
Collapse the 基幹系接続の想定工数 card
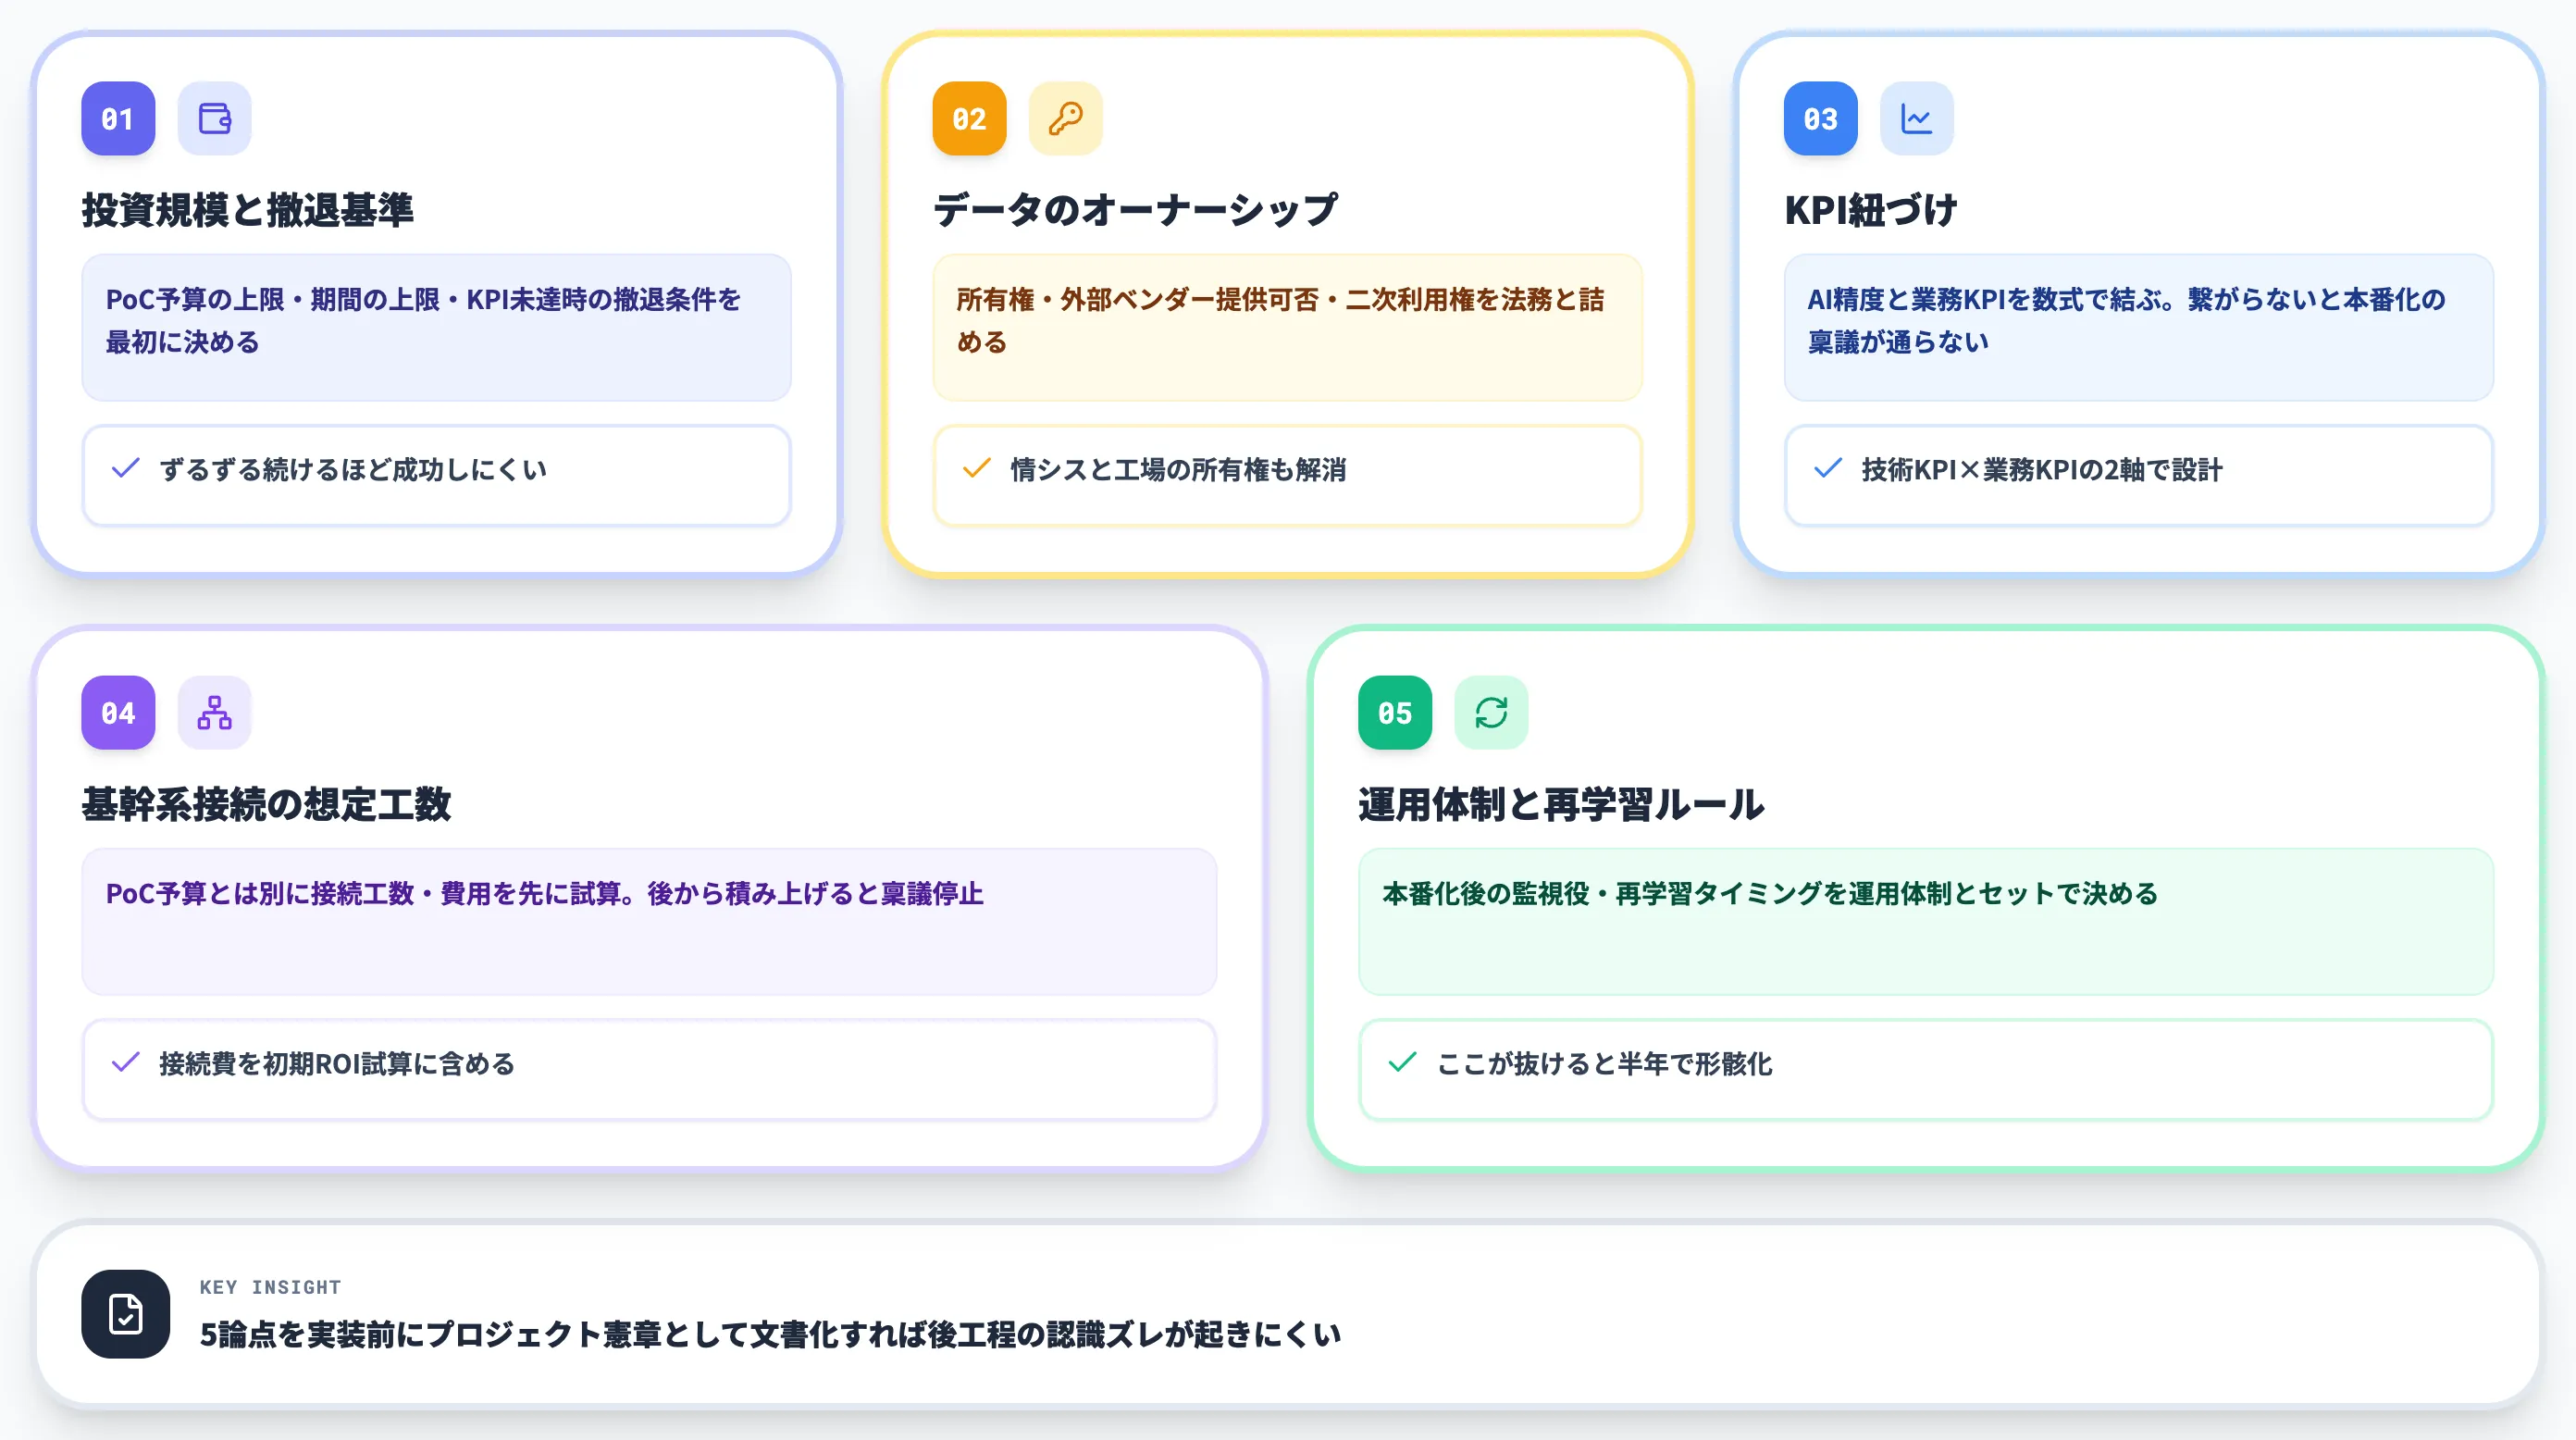268,805
